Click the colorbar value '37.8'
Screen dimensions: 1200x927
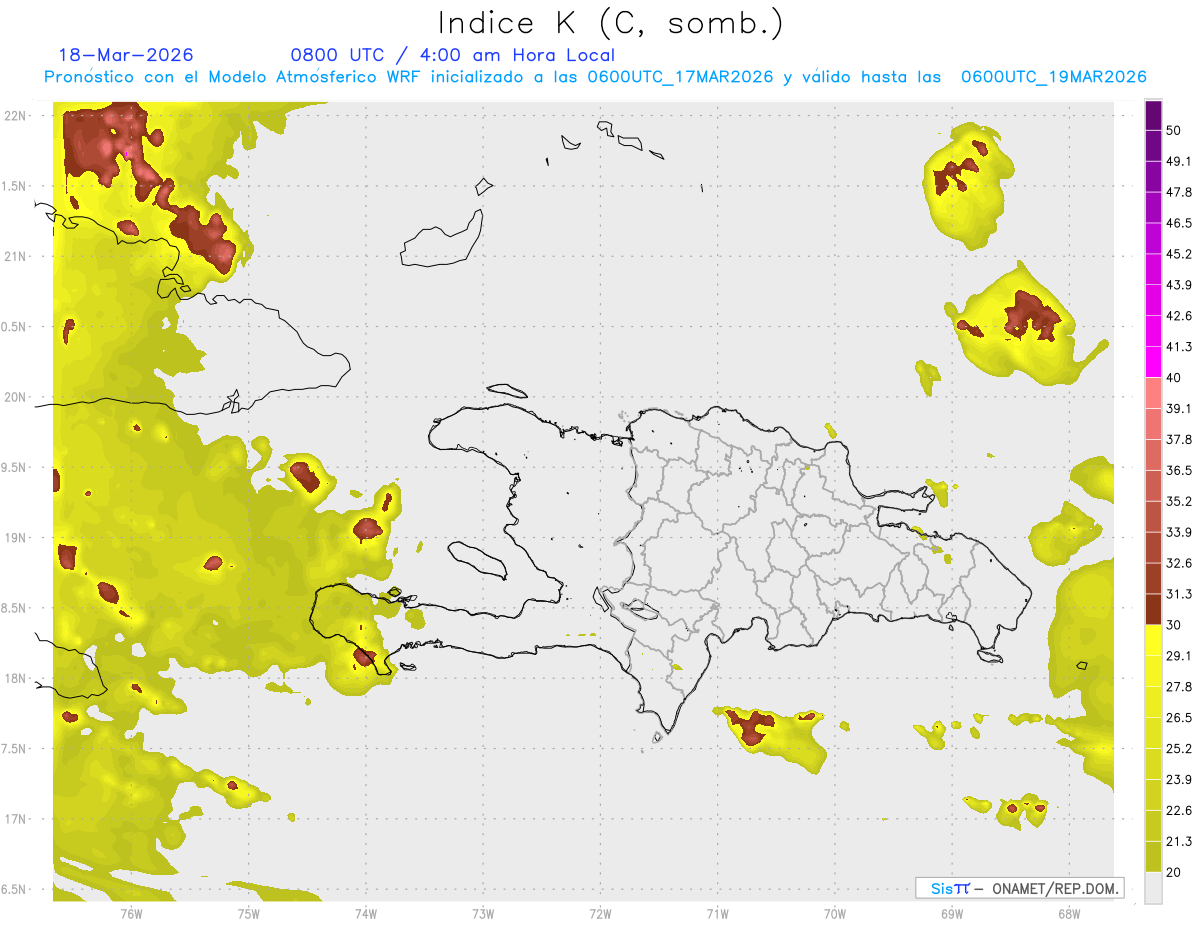pos(1179,440)
